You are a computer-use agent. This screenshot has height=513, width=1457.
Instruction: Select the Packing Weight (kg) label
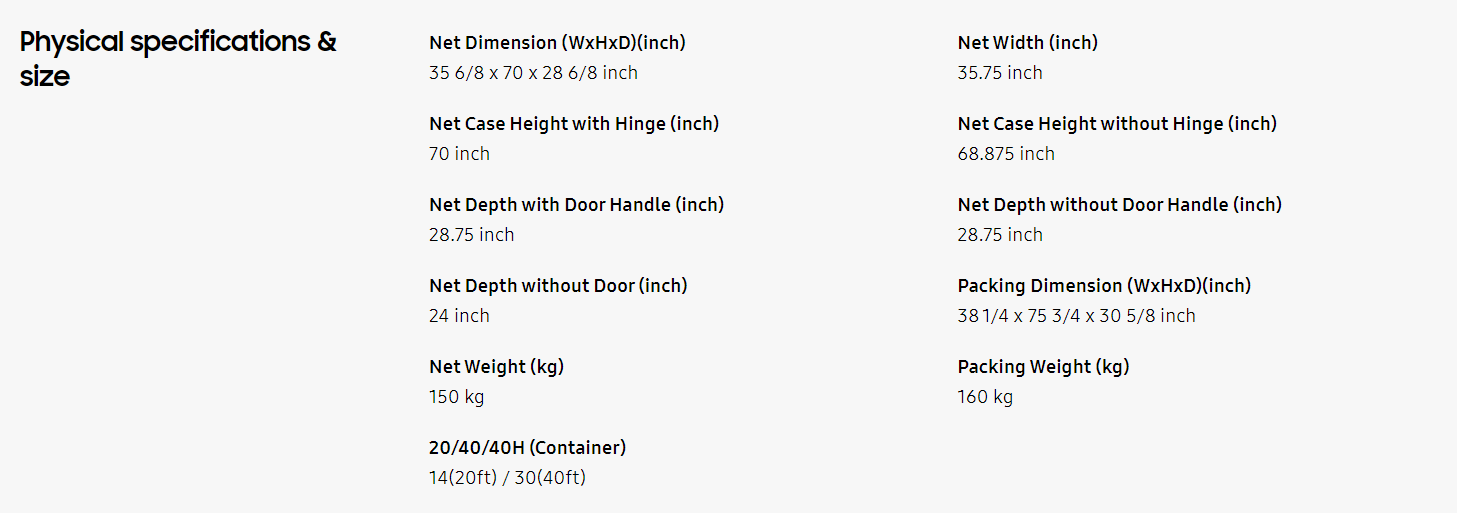coord(1043,367)
